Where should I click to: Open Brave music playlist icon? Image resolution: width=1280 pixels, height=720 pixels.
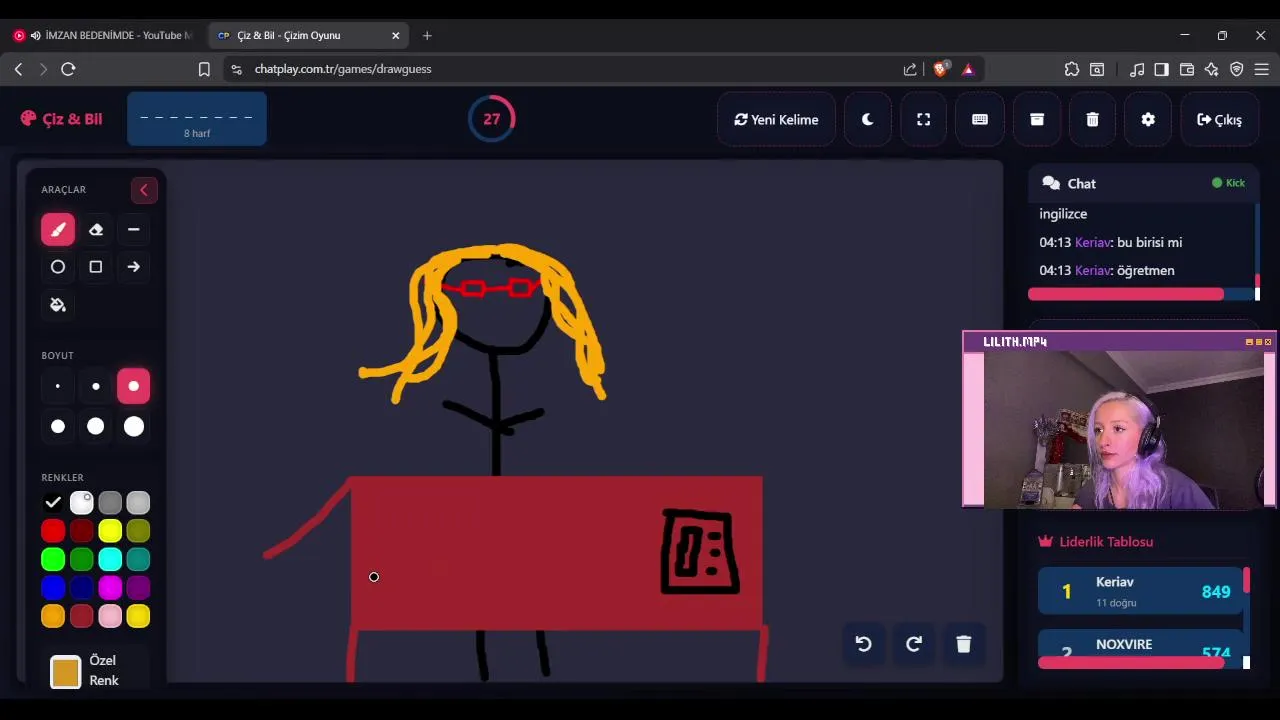tap(1137, 69)
